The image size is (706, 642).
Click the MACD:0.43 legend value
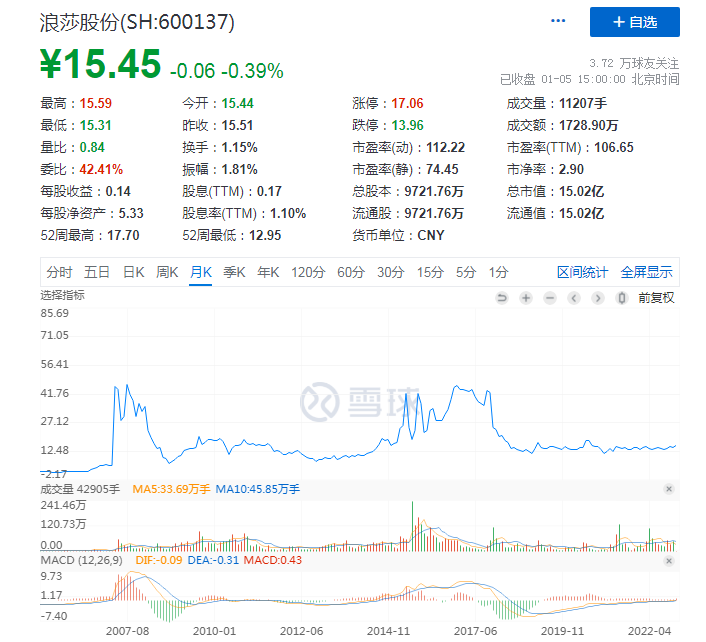click(x=273, y=561)
